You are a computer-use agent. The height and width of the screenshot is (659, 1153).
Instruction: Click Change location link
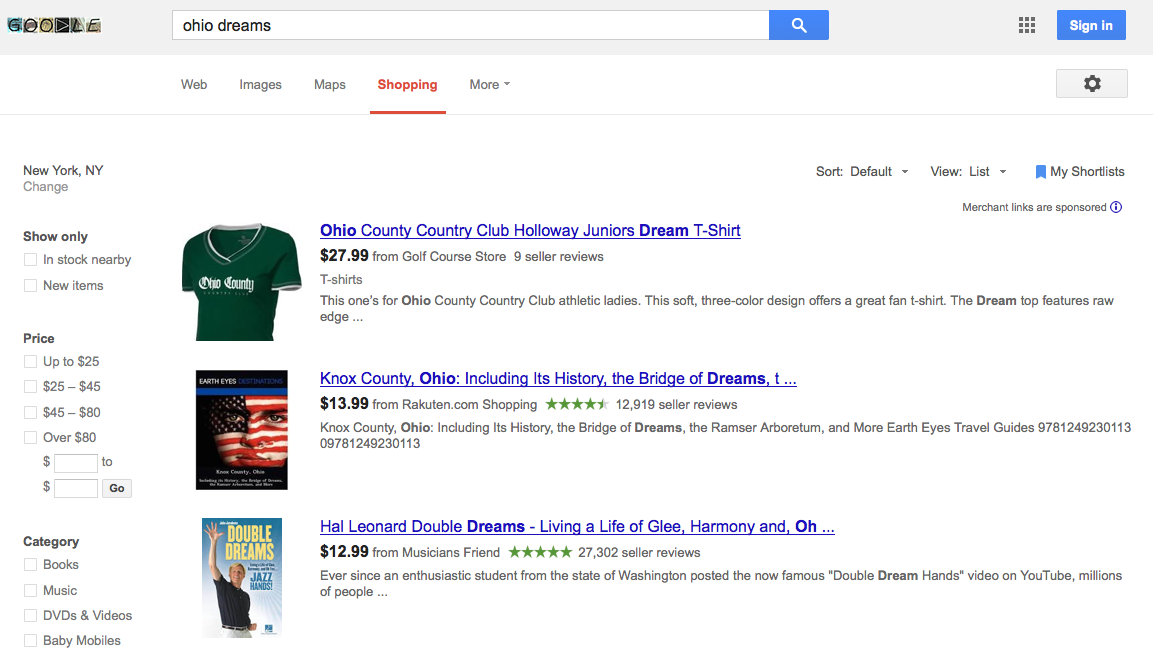pyautogui.click(x=46, y=187)
